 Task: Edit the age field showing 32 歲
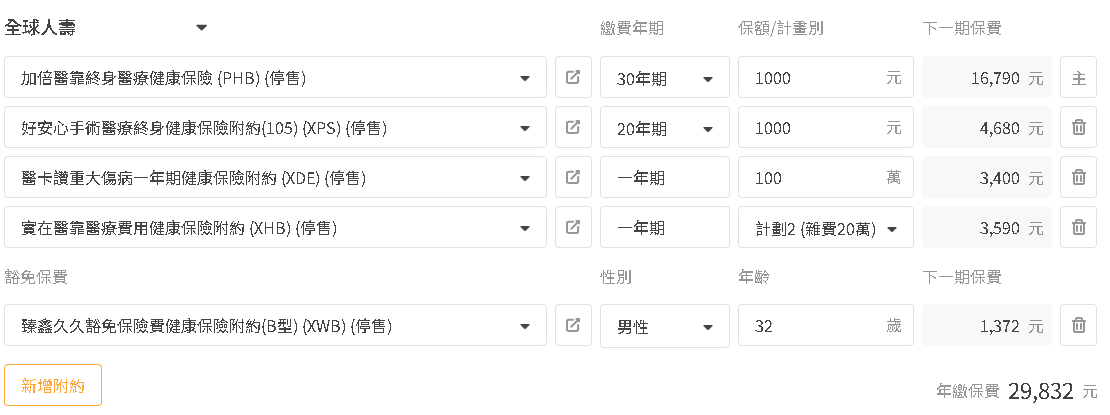[825, 326]
